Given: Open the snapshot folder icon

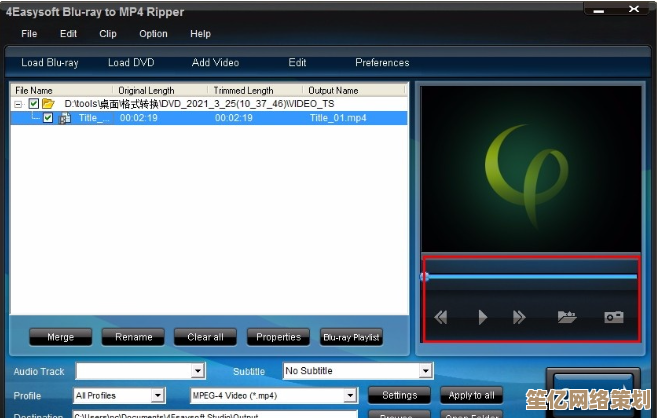Looking at the screenshot, I should pos(567,317).
